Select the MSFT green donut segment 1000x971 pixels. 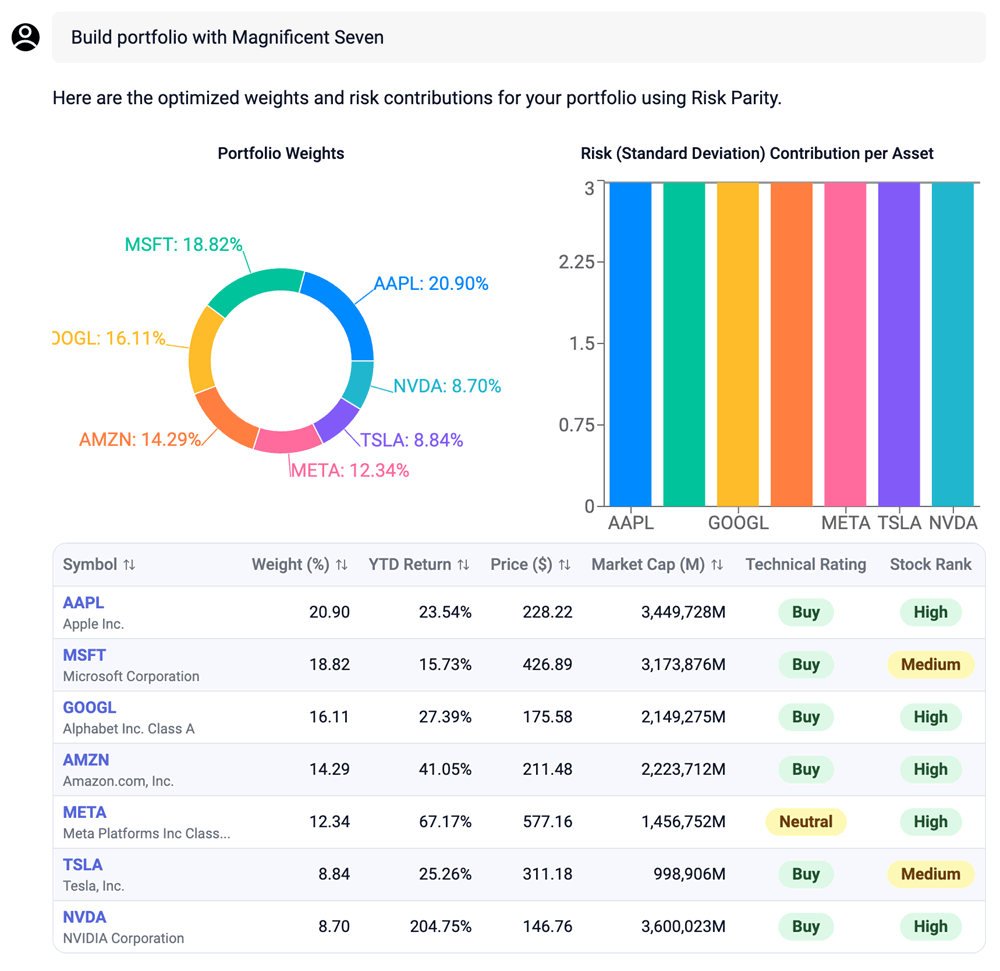[256, 287]
